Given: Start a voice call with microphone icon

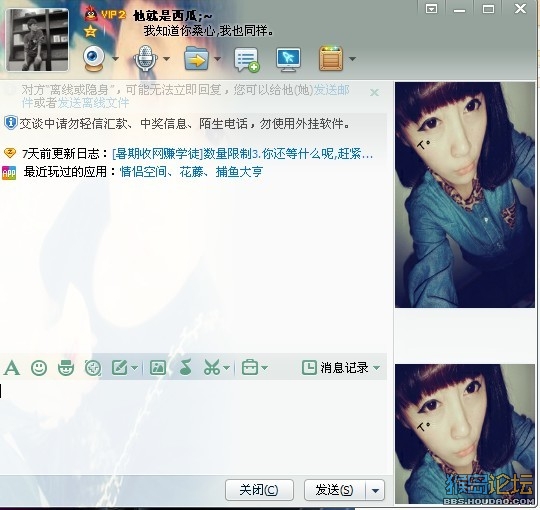Looking at the screenshot, I should (145, 59).
